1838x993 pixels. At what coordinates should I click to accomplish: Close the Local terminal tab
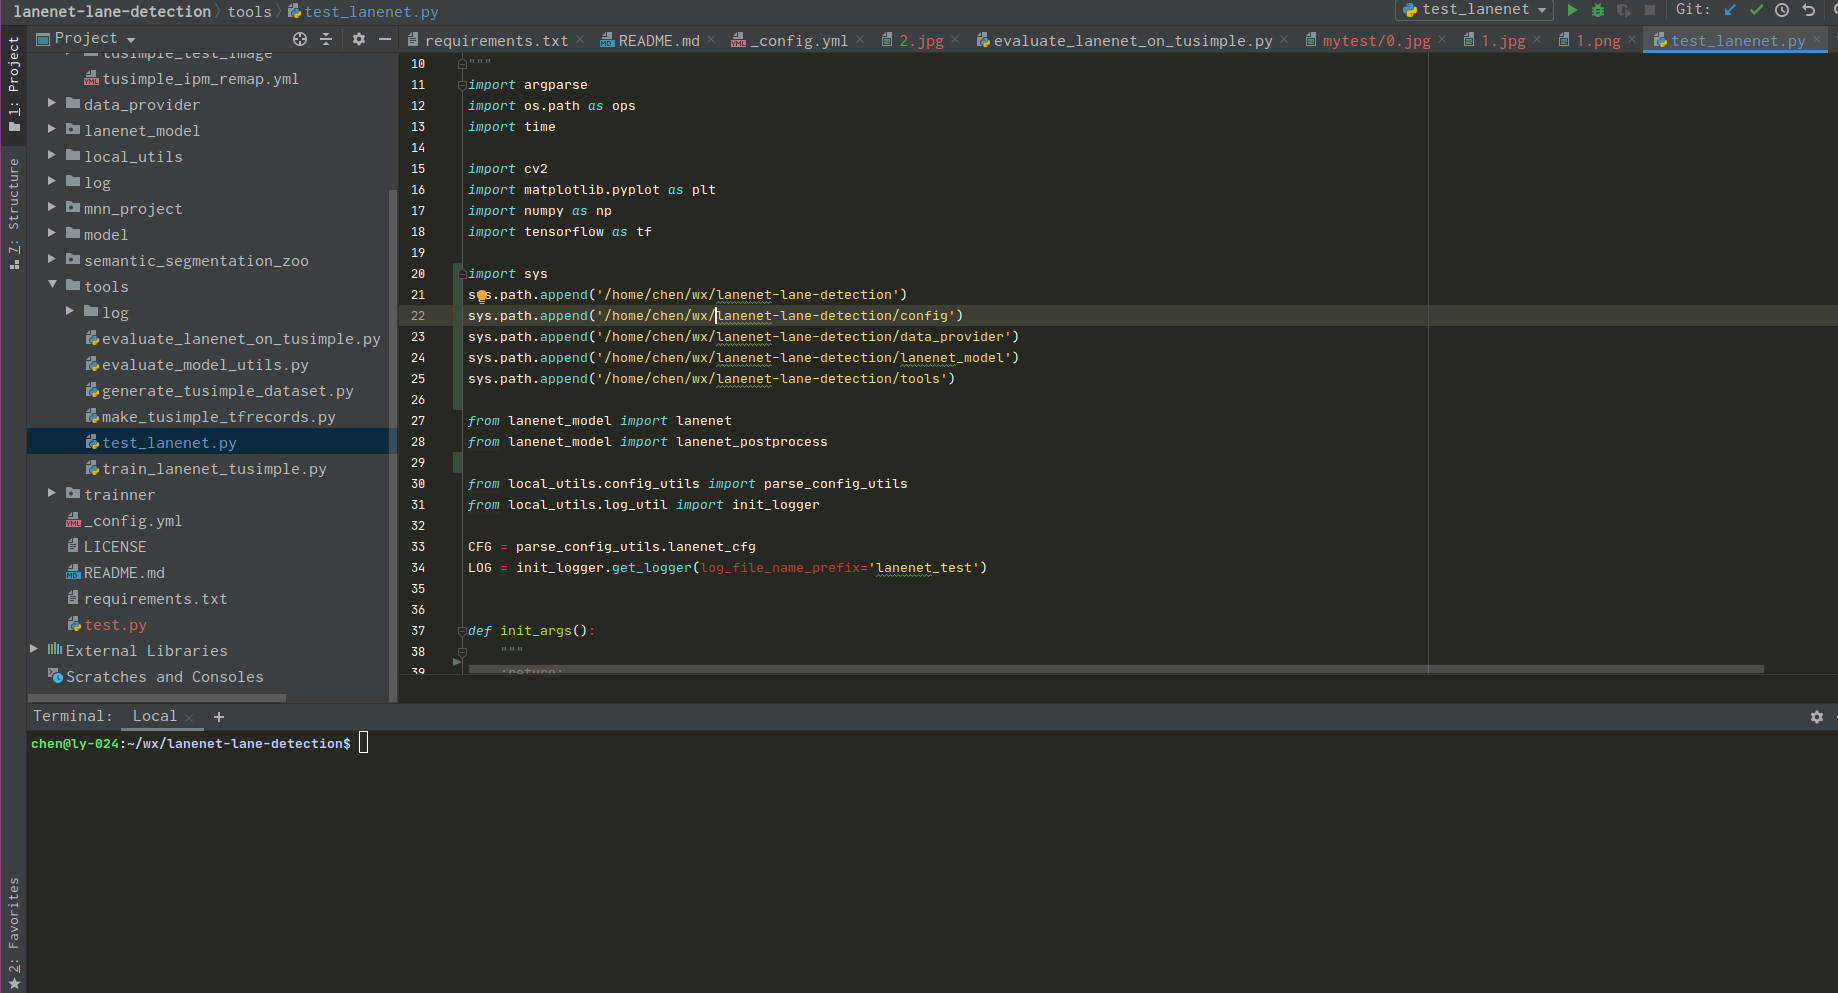click(x=189, y=718)
